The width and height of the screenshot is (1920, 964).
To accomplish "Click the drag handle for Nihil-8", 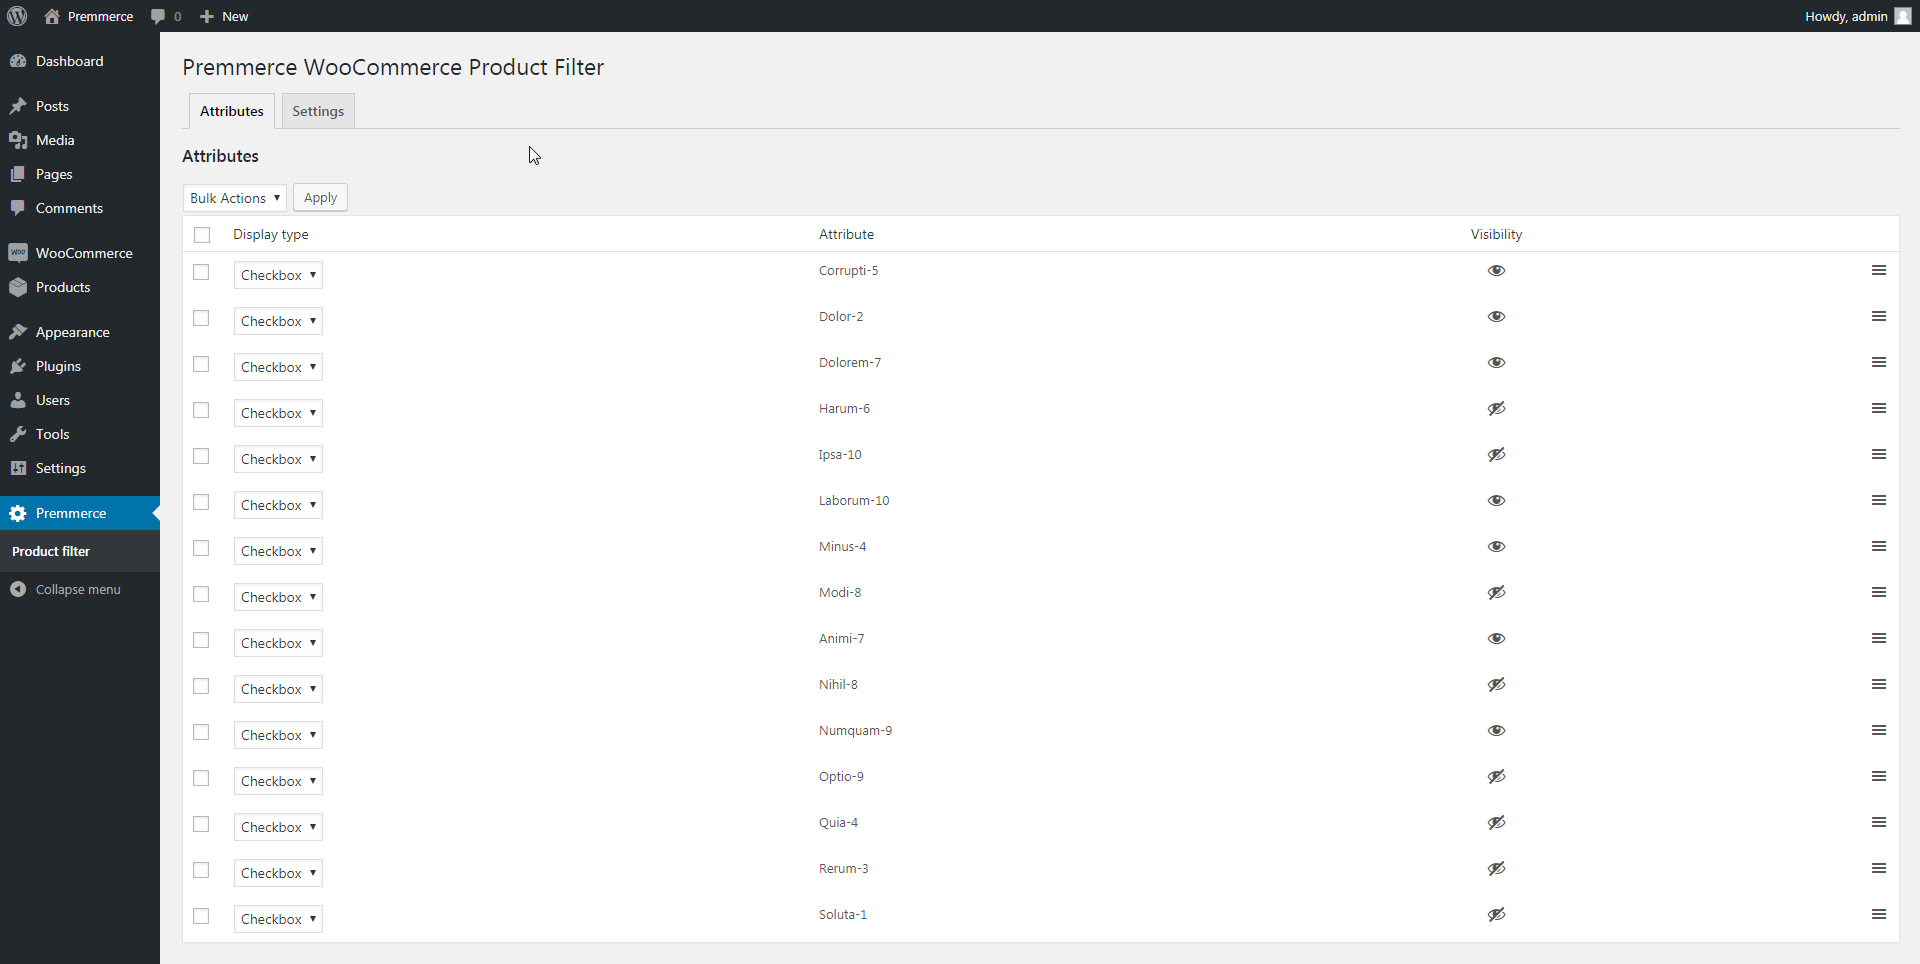I will [x=1879, y=685].
